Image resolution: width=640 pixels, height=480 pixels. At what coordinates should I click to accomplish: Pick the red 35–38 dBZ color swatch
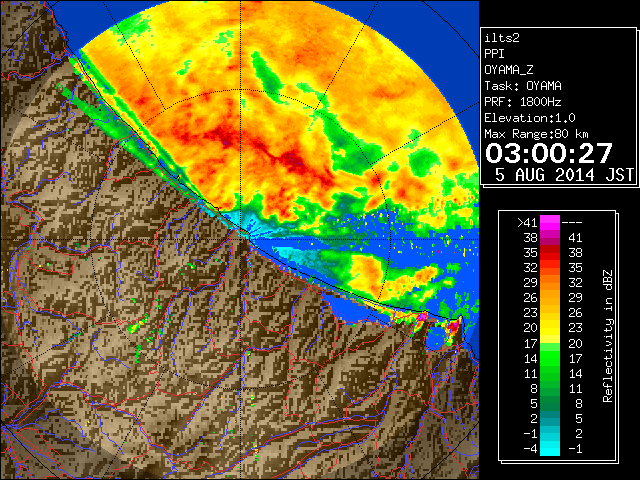click(550, 253)
